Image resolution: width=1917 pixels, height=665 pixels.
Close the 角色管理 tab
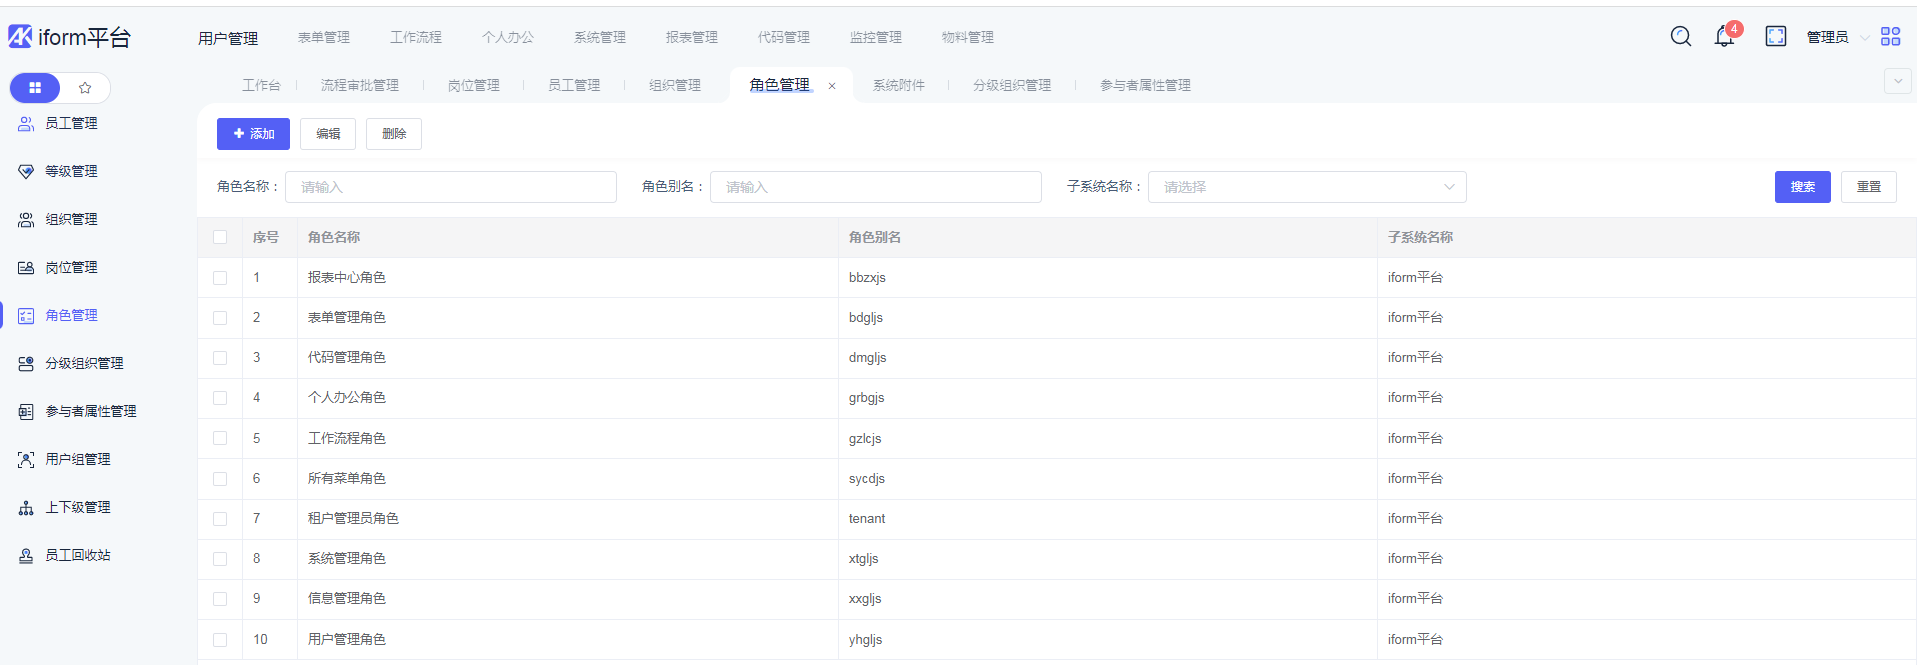(x=832, y=86)
